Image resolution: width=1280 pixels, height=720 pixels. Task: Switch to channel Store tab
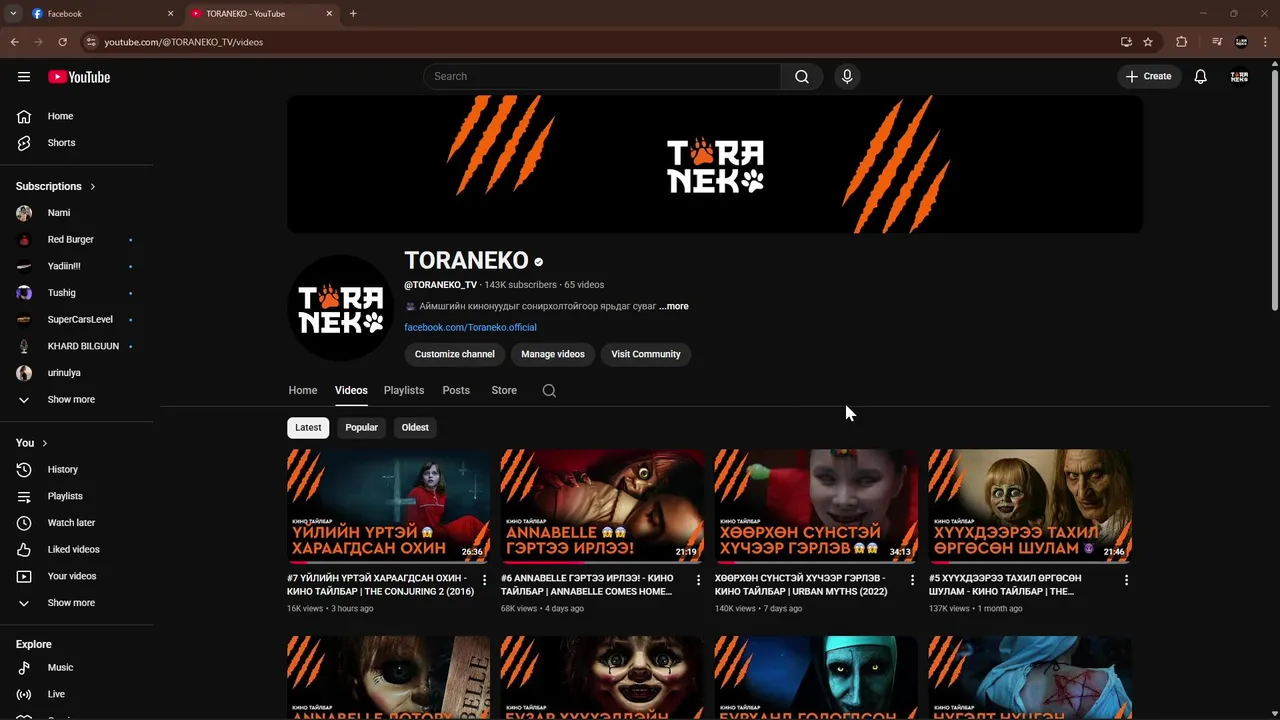click(504, 391)
